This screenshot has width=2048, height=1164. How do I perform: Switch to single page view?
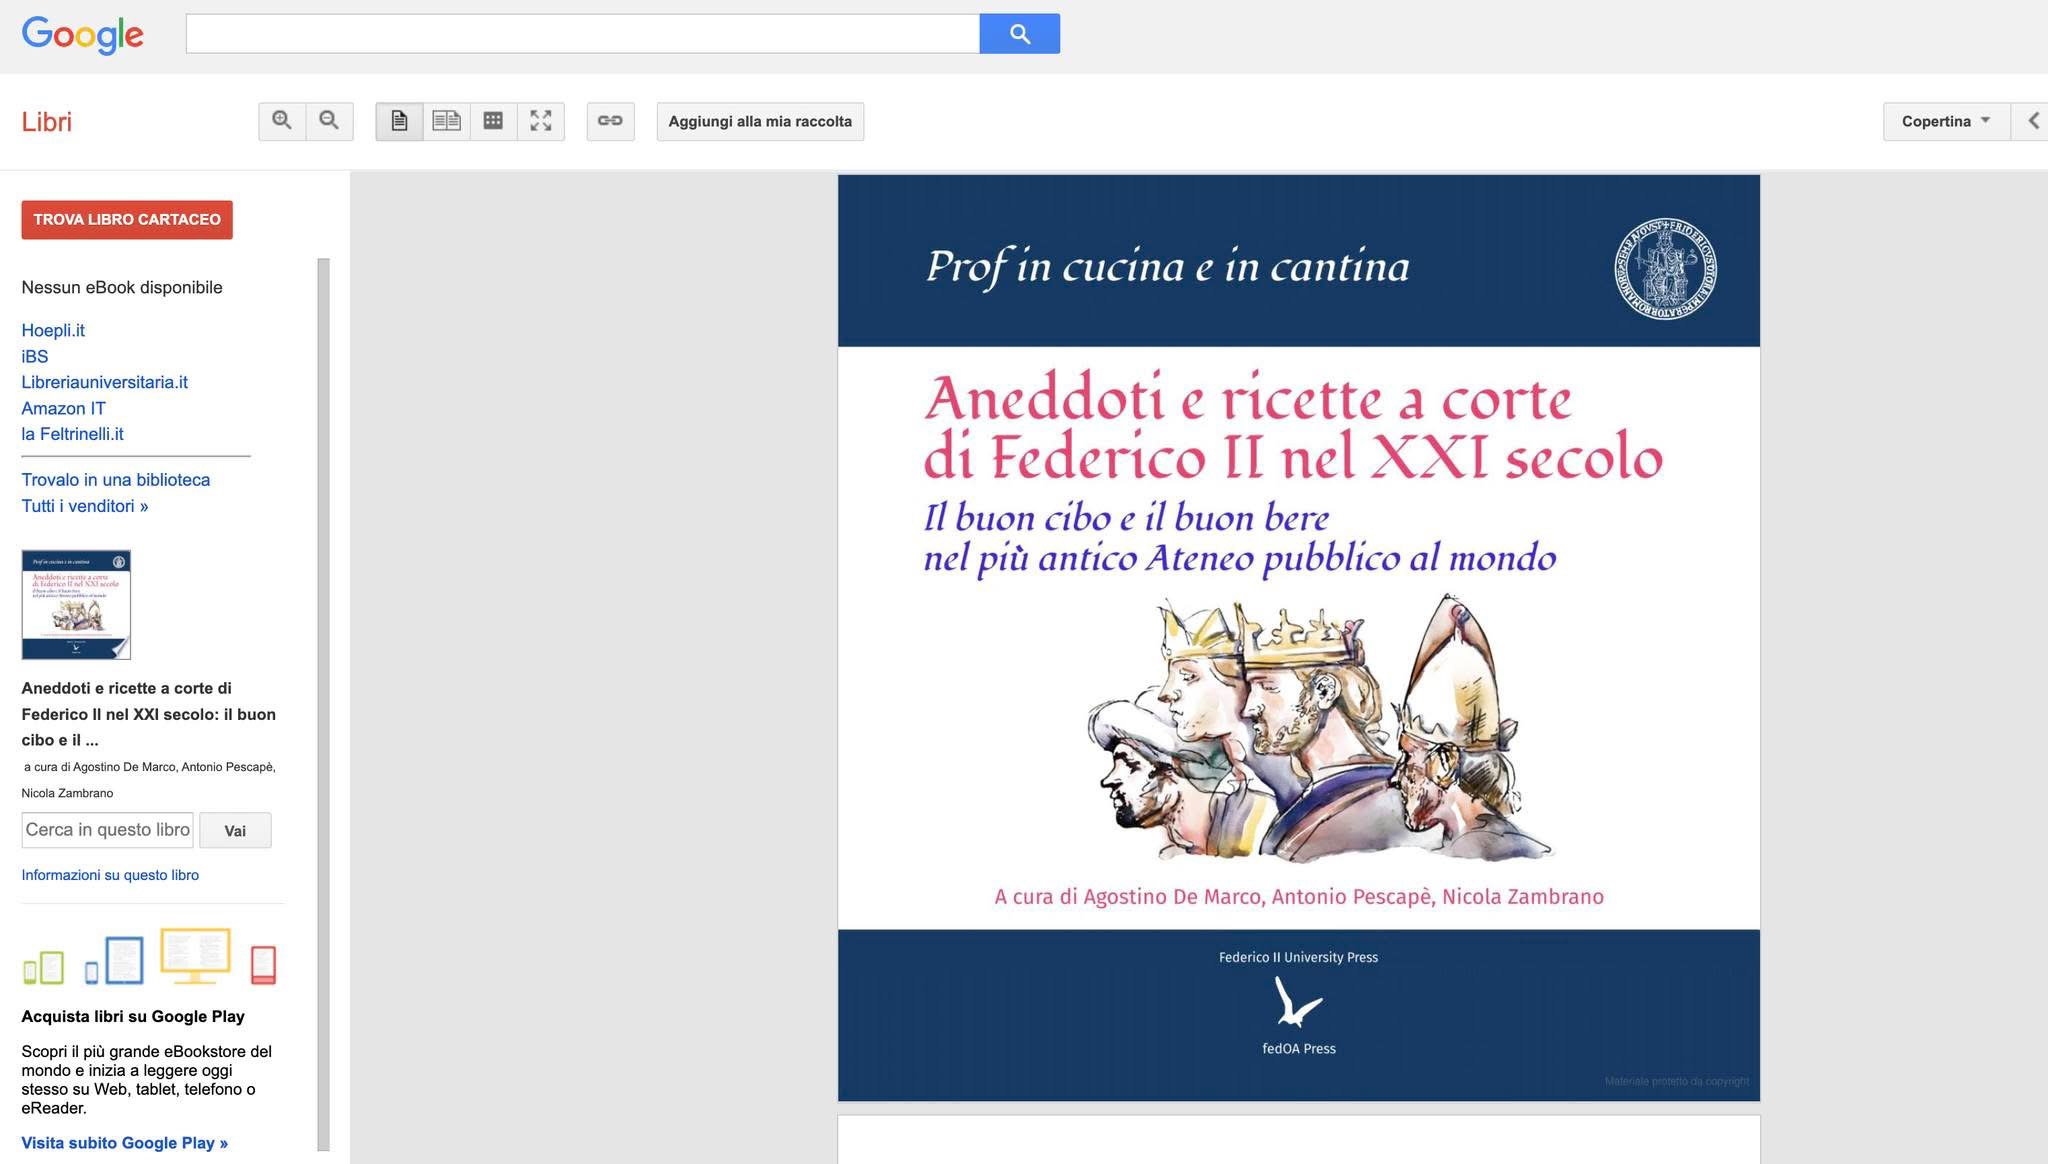coord(399,121)
